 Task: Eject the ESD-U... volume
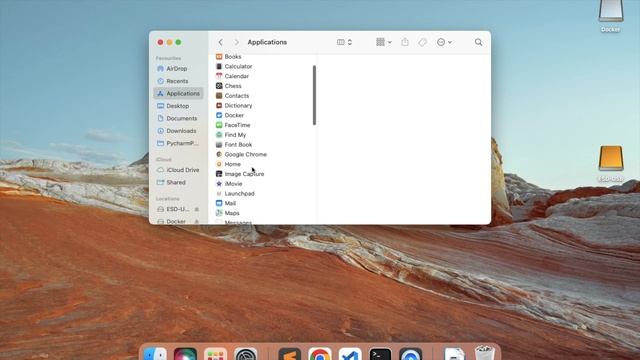[x=196, y=209]
